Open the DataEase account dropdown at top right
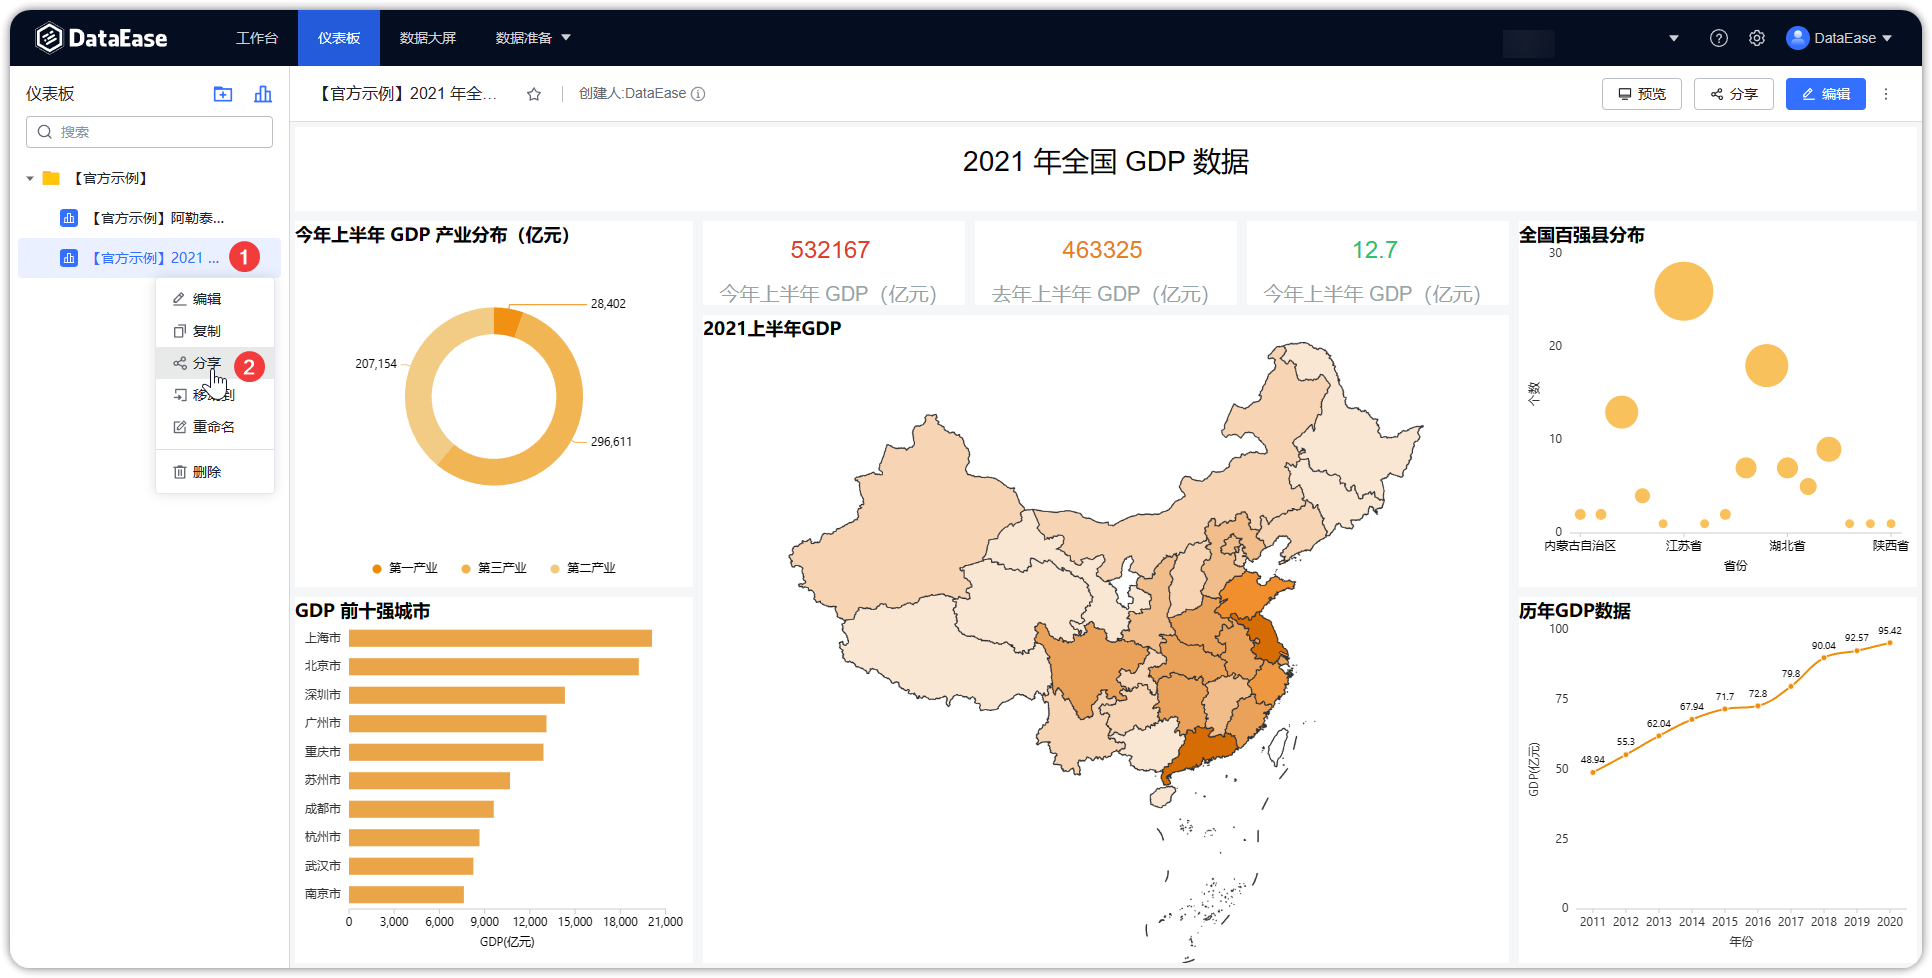 coord(1841,37)
